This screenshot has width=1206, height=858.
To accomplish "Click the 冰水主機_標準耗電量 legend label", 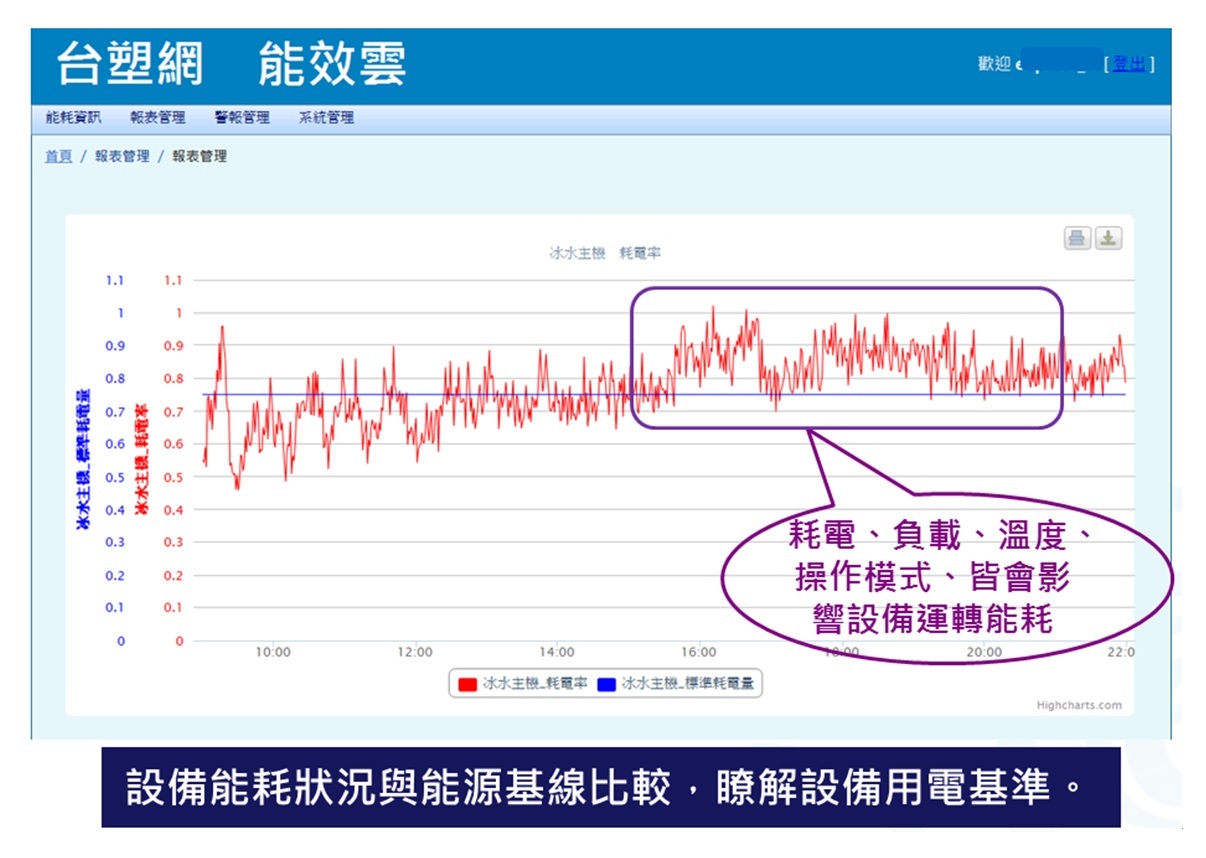I will click(x=687, y=684).
